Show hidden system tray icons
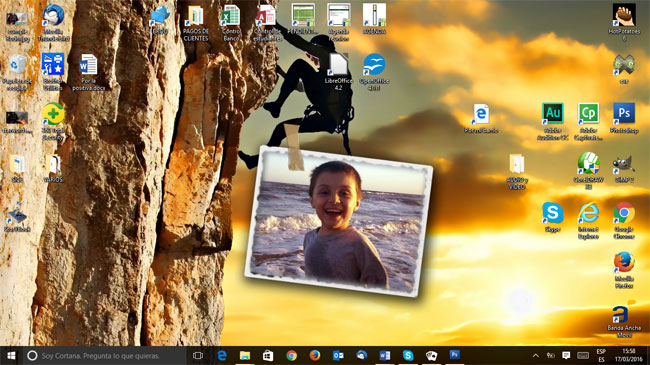650x365 pixels. (536, 355)
